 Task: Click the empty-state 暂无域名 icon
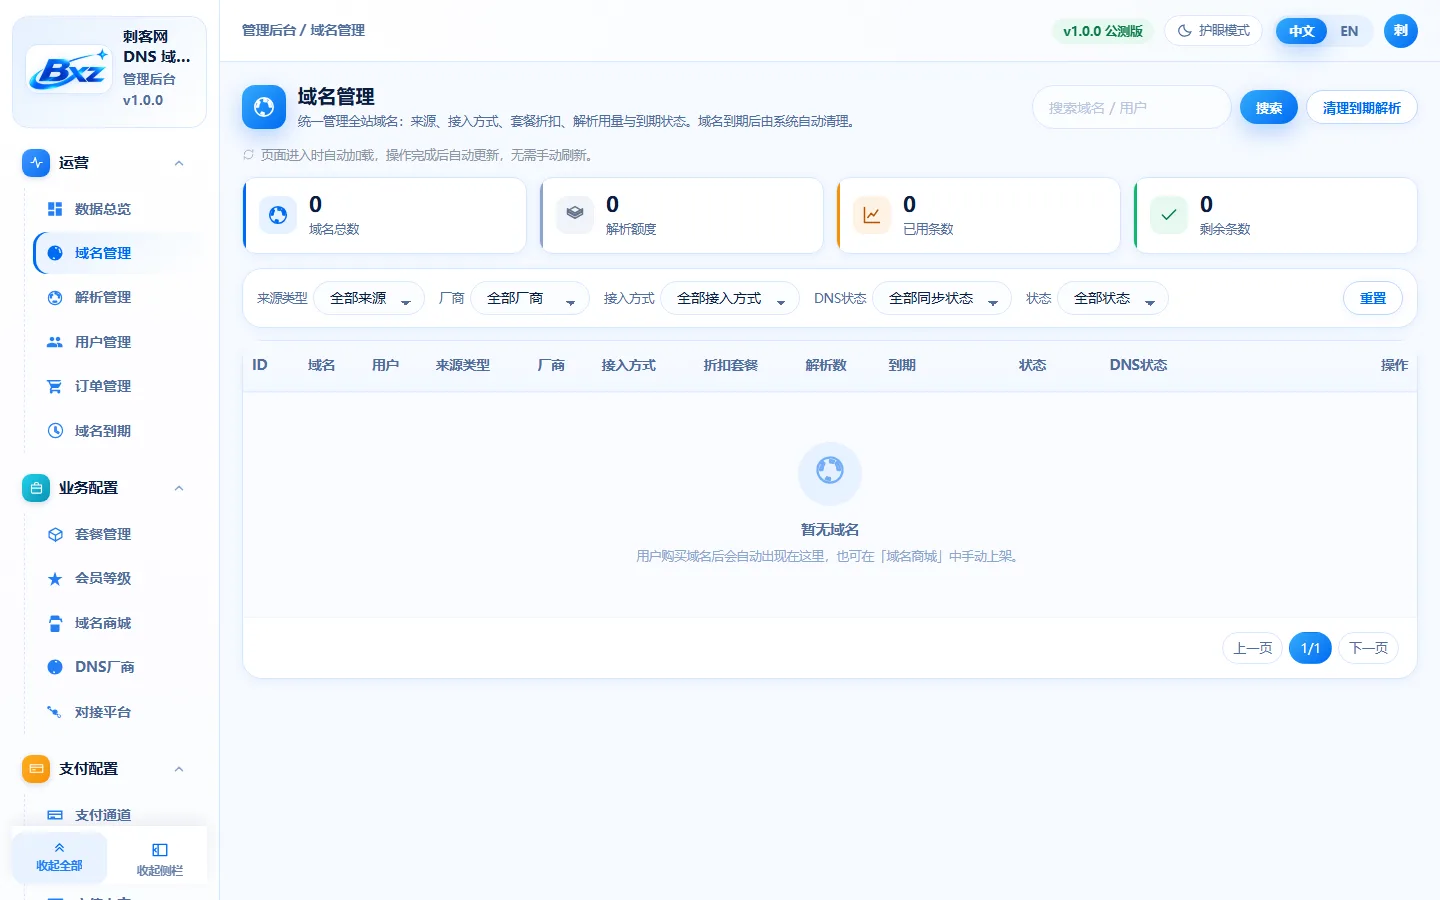830,473
